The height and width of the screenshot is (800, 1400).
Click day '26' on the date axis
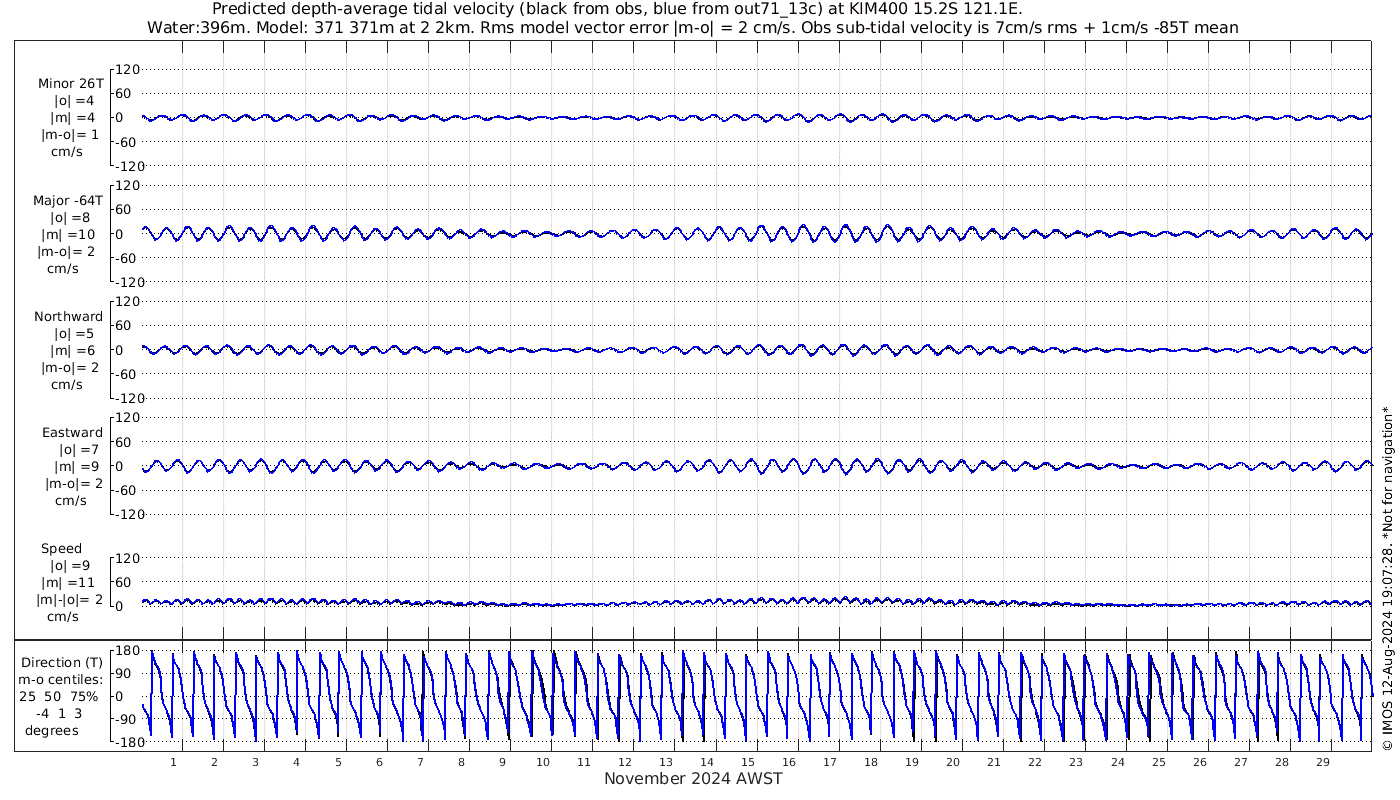tap(1199, 762)
